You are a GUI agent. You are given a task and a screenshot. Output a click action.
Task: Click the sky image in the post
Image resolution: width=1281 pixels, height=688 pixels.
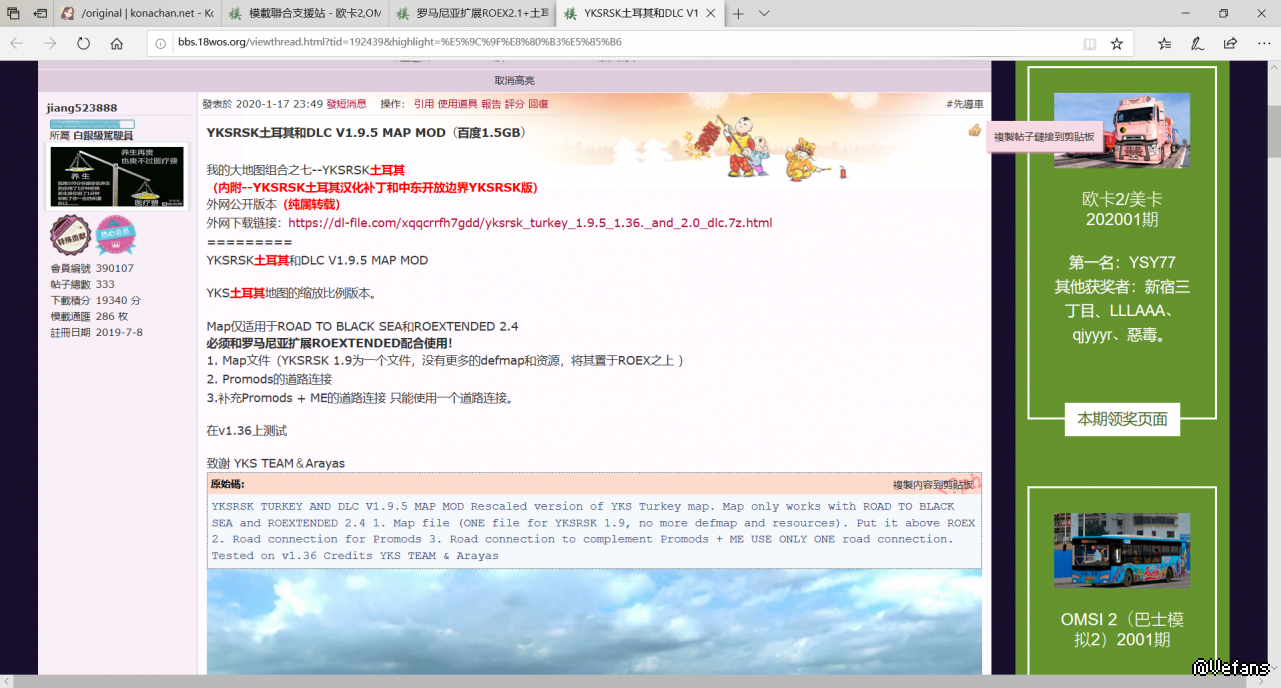pos(594,622)
